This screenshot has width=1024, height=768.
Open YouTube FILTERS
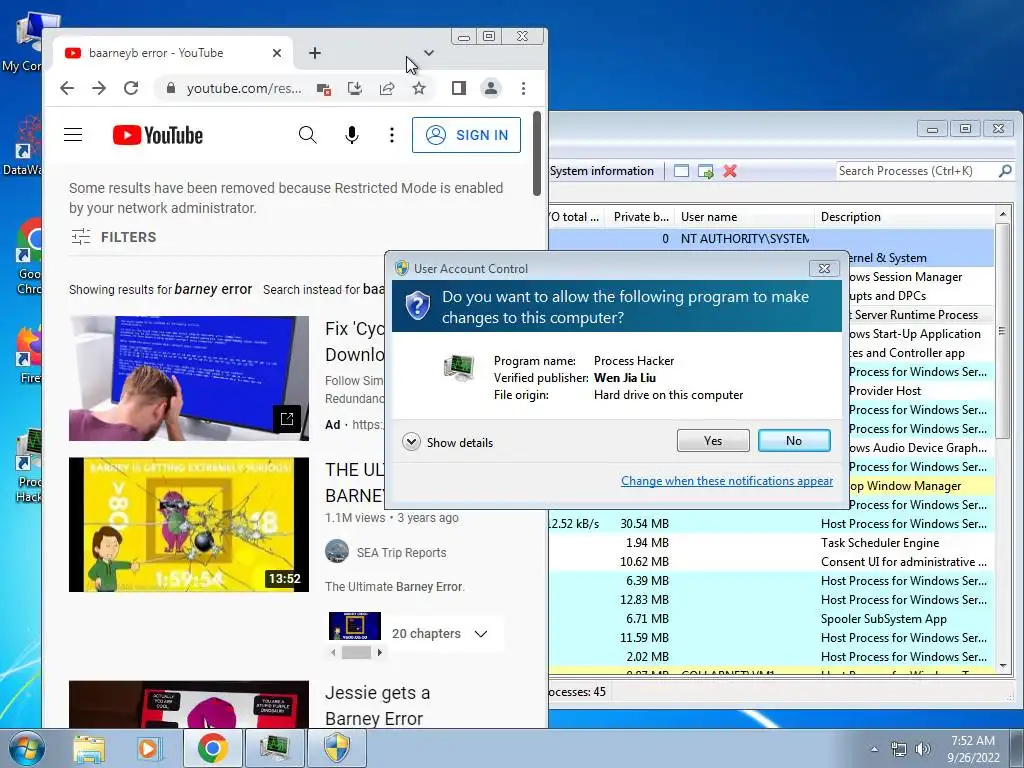click(x=114, y=237)
